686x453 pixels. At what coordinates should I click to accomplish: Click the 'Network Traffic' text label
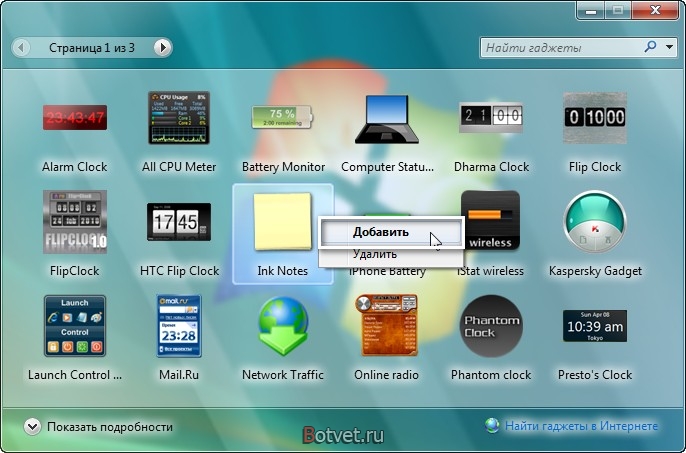[x=283, y=375]
